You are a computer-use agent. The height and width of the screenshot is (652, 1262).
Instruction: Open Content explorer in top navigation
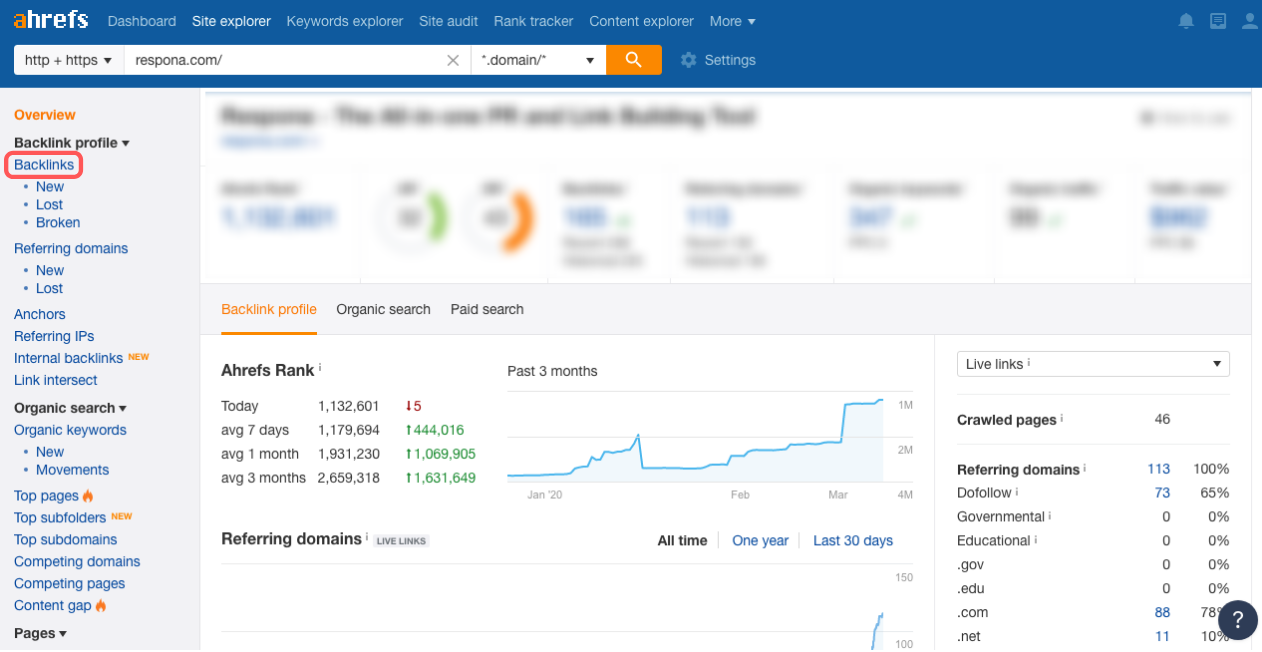click(641, 21)
